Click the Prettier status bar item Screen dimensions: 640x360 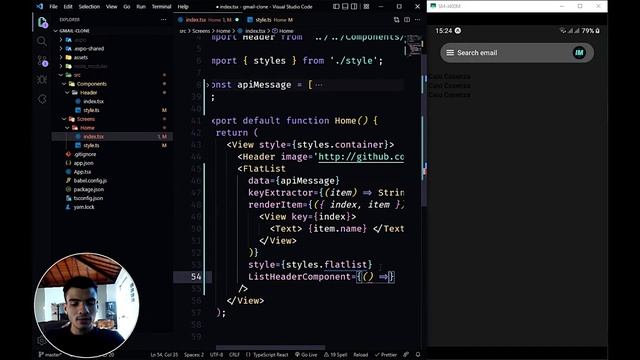click(386, 355)
